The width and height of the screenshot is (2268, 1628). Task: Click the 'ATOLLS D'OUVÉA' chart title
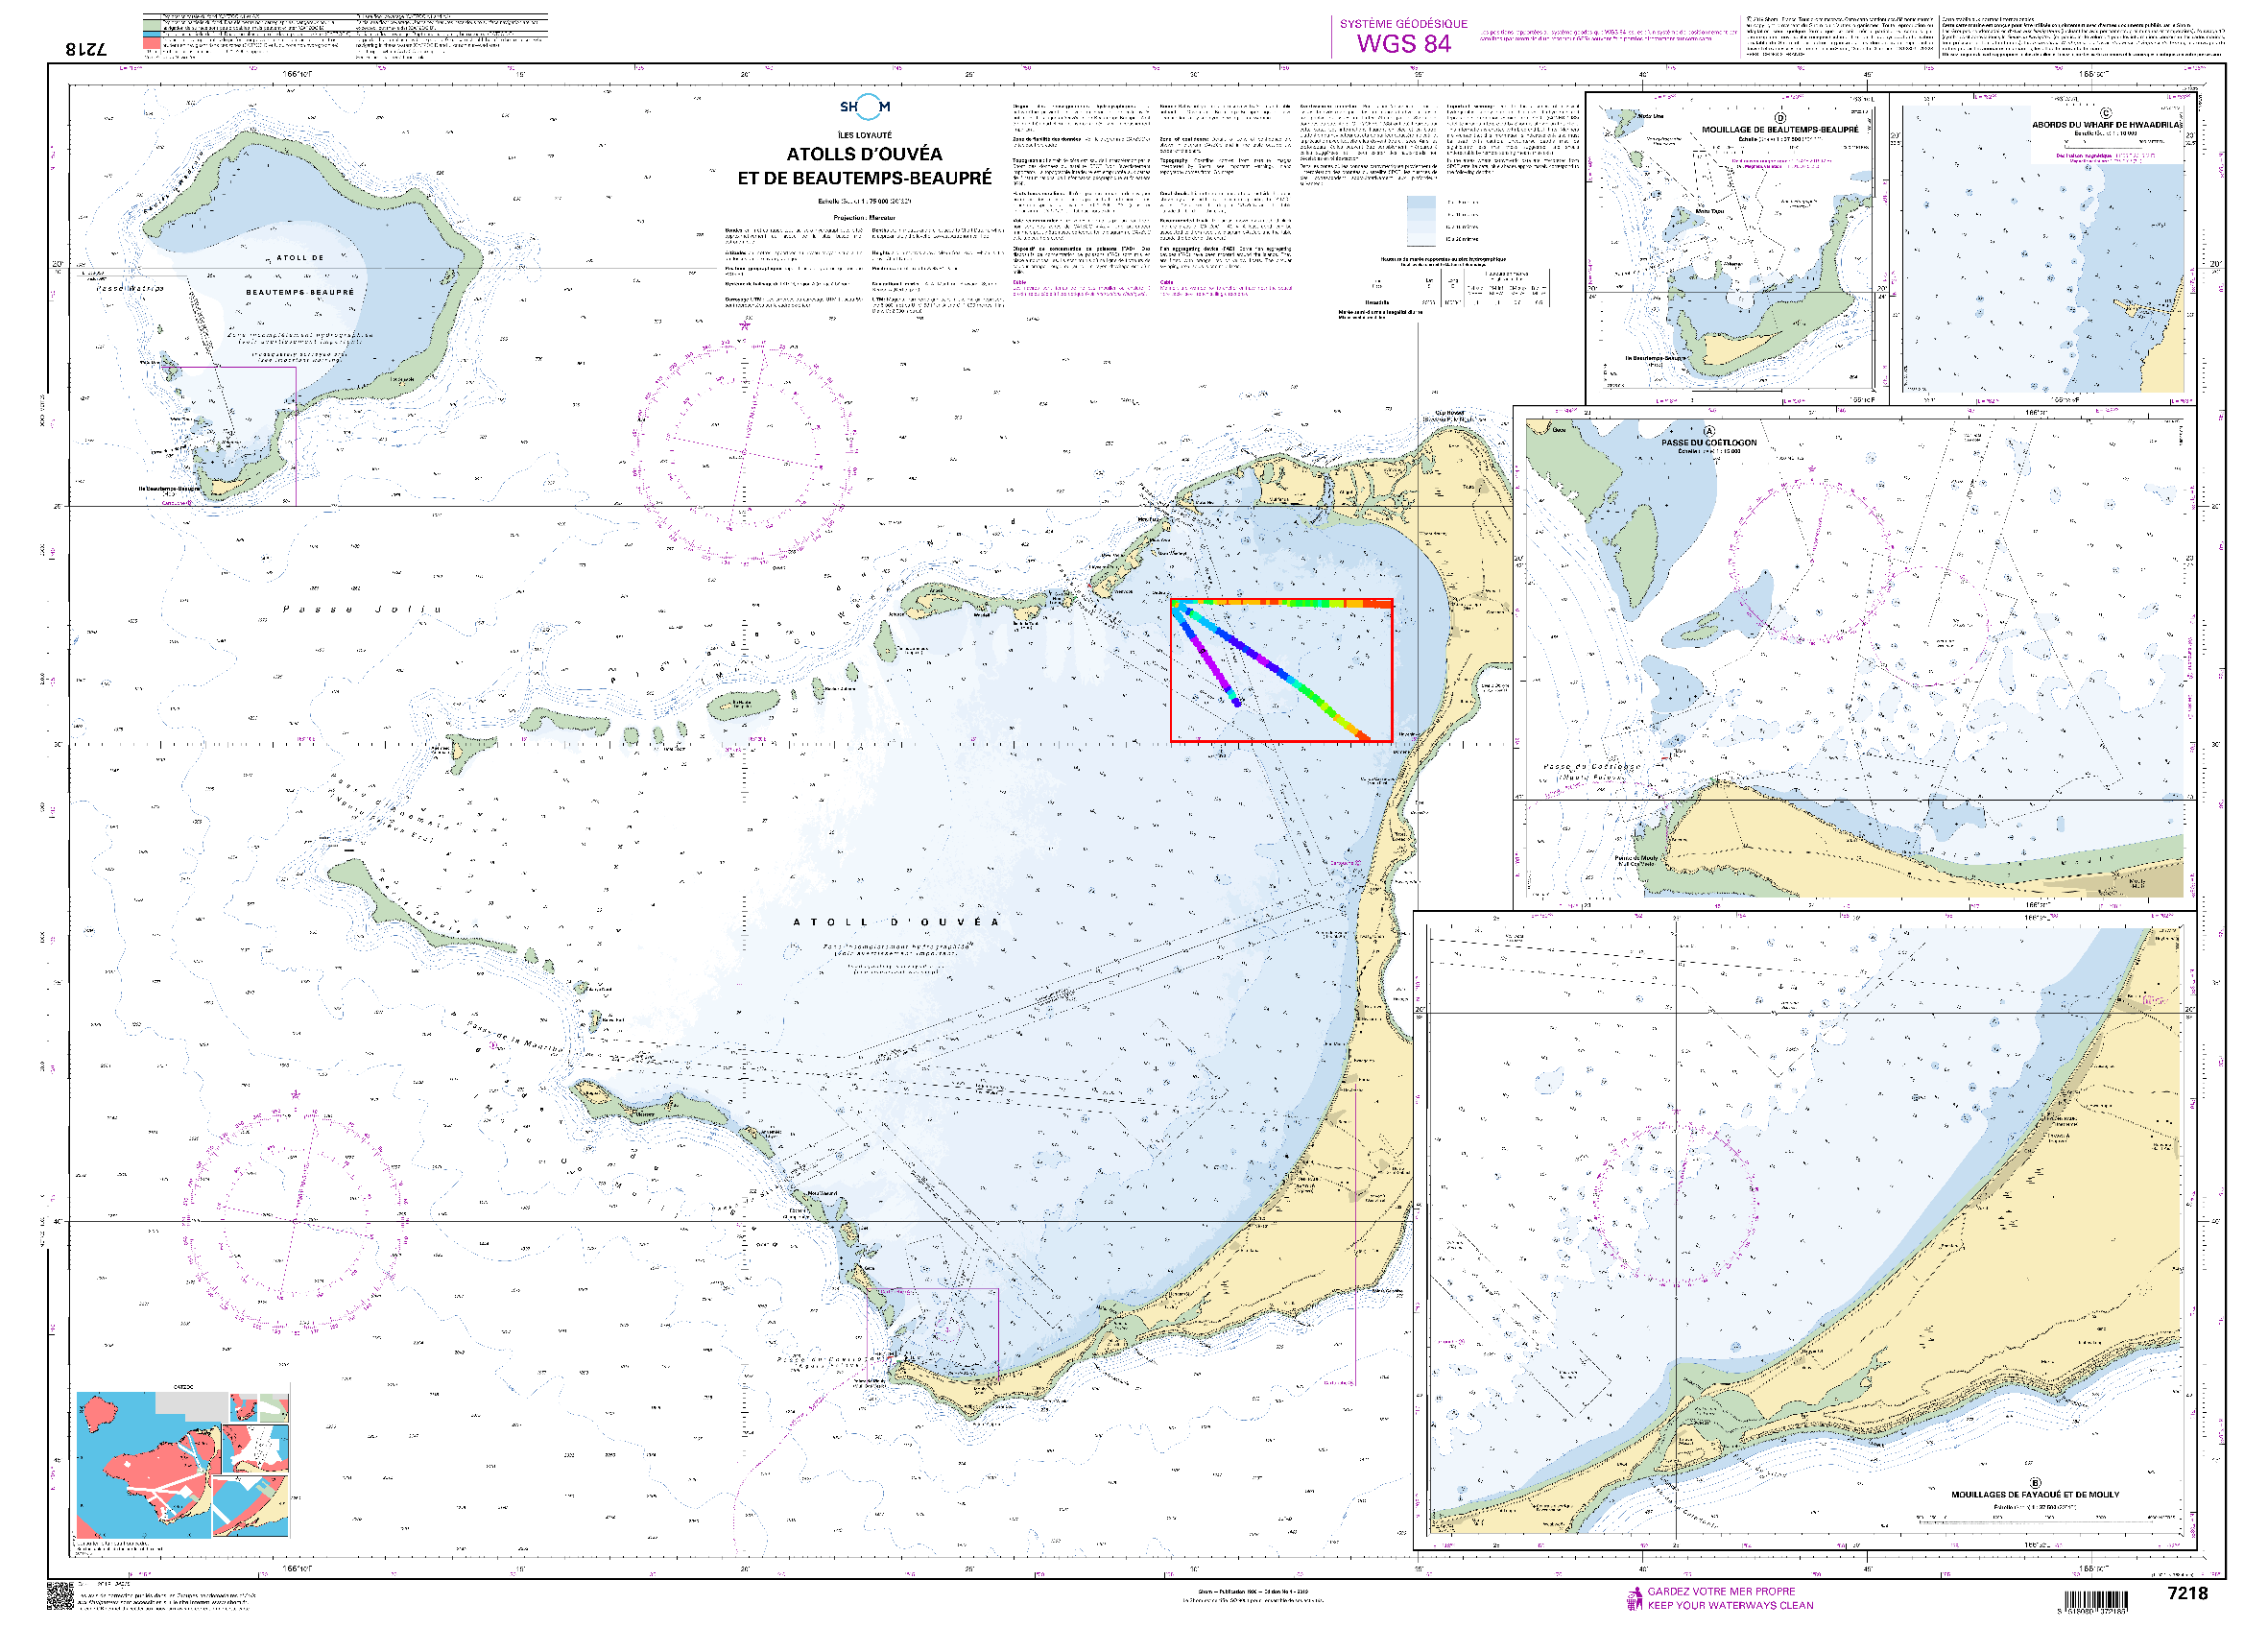tap(864, 154)
